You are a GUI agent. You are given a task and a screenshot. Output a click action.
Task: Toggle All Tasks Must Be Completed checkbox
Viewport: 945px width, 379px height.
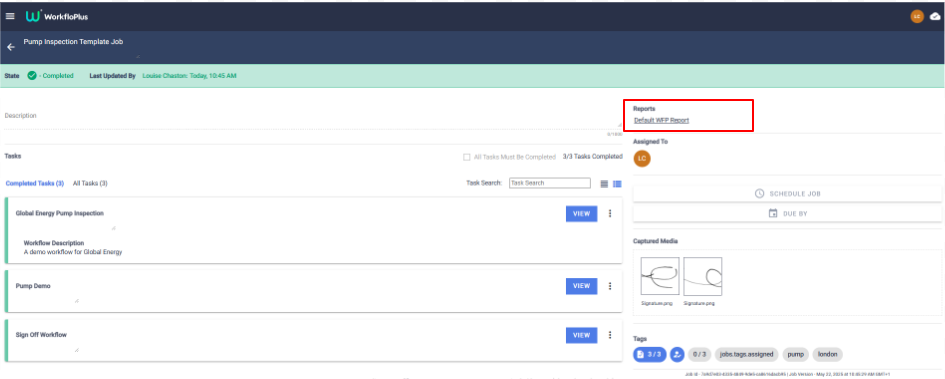pos(466,157)
